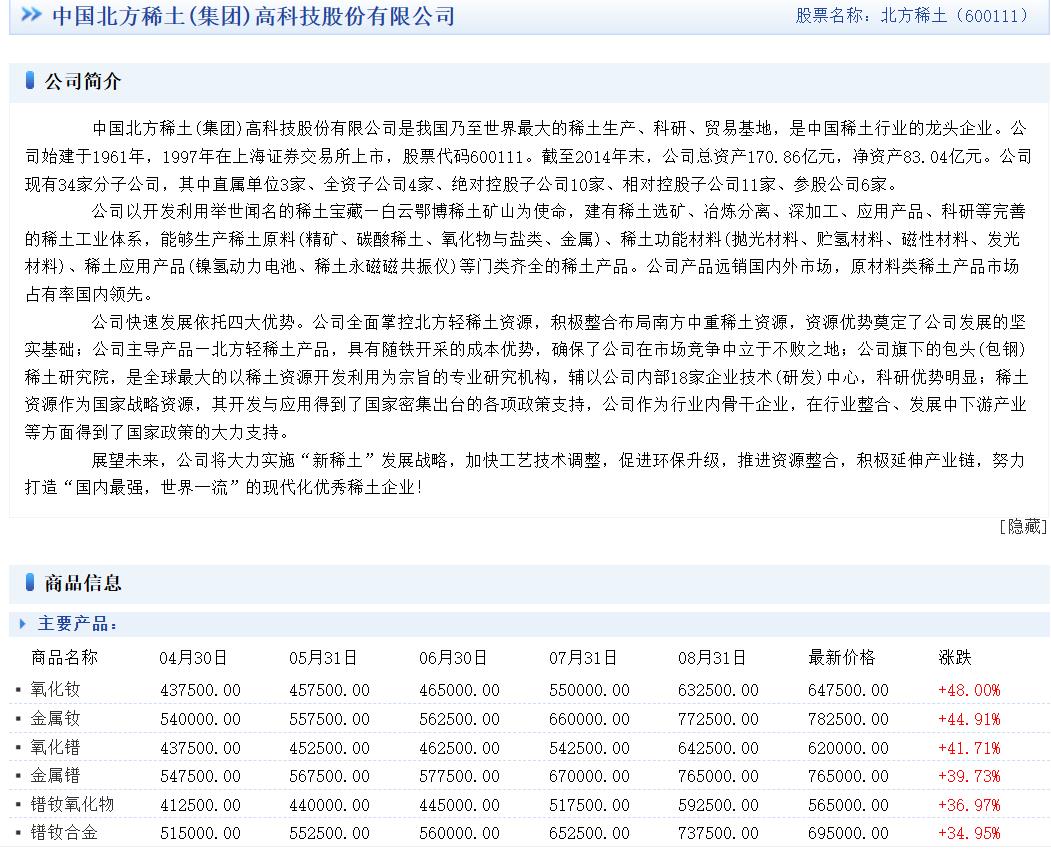Screen dimensions: 1051x854
Task: Click the 主要产品 label
Action: pos(77,624)
